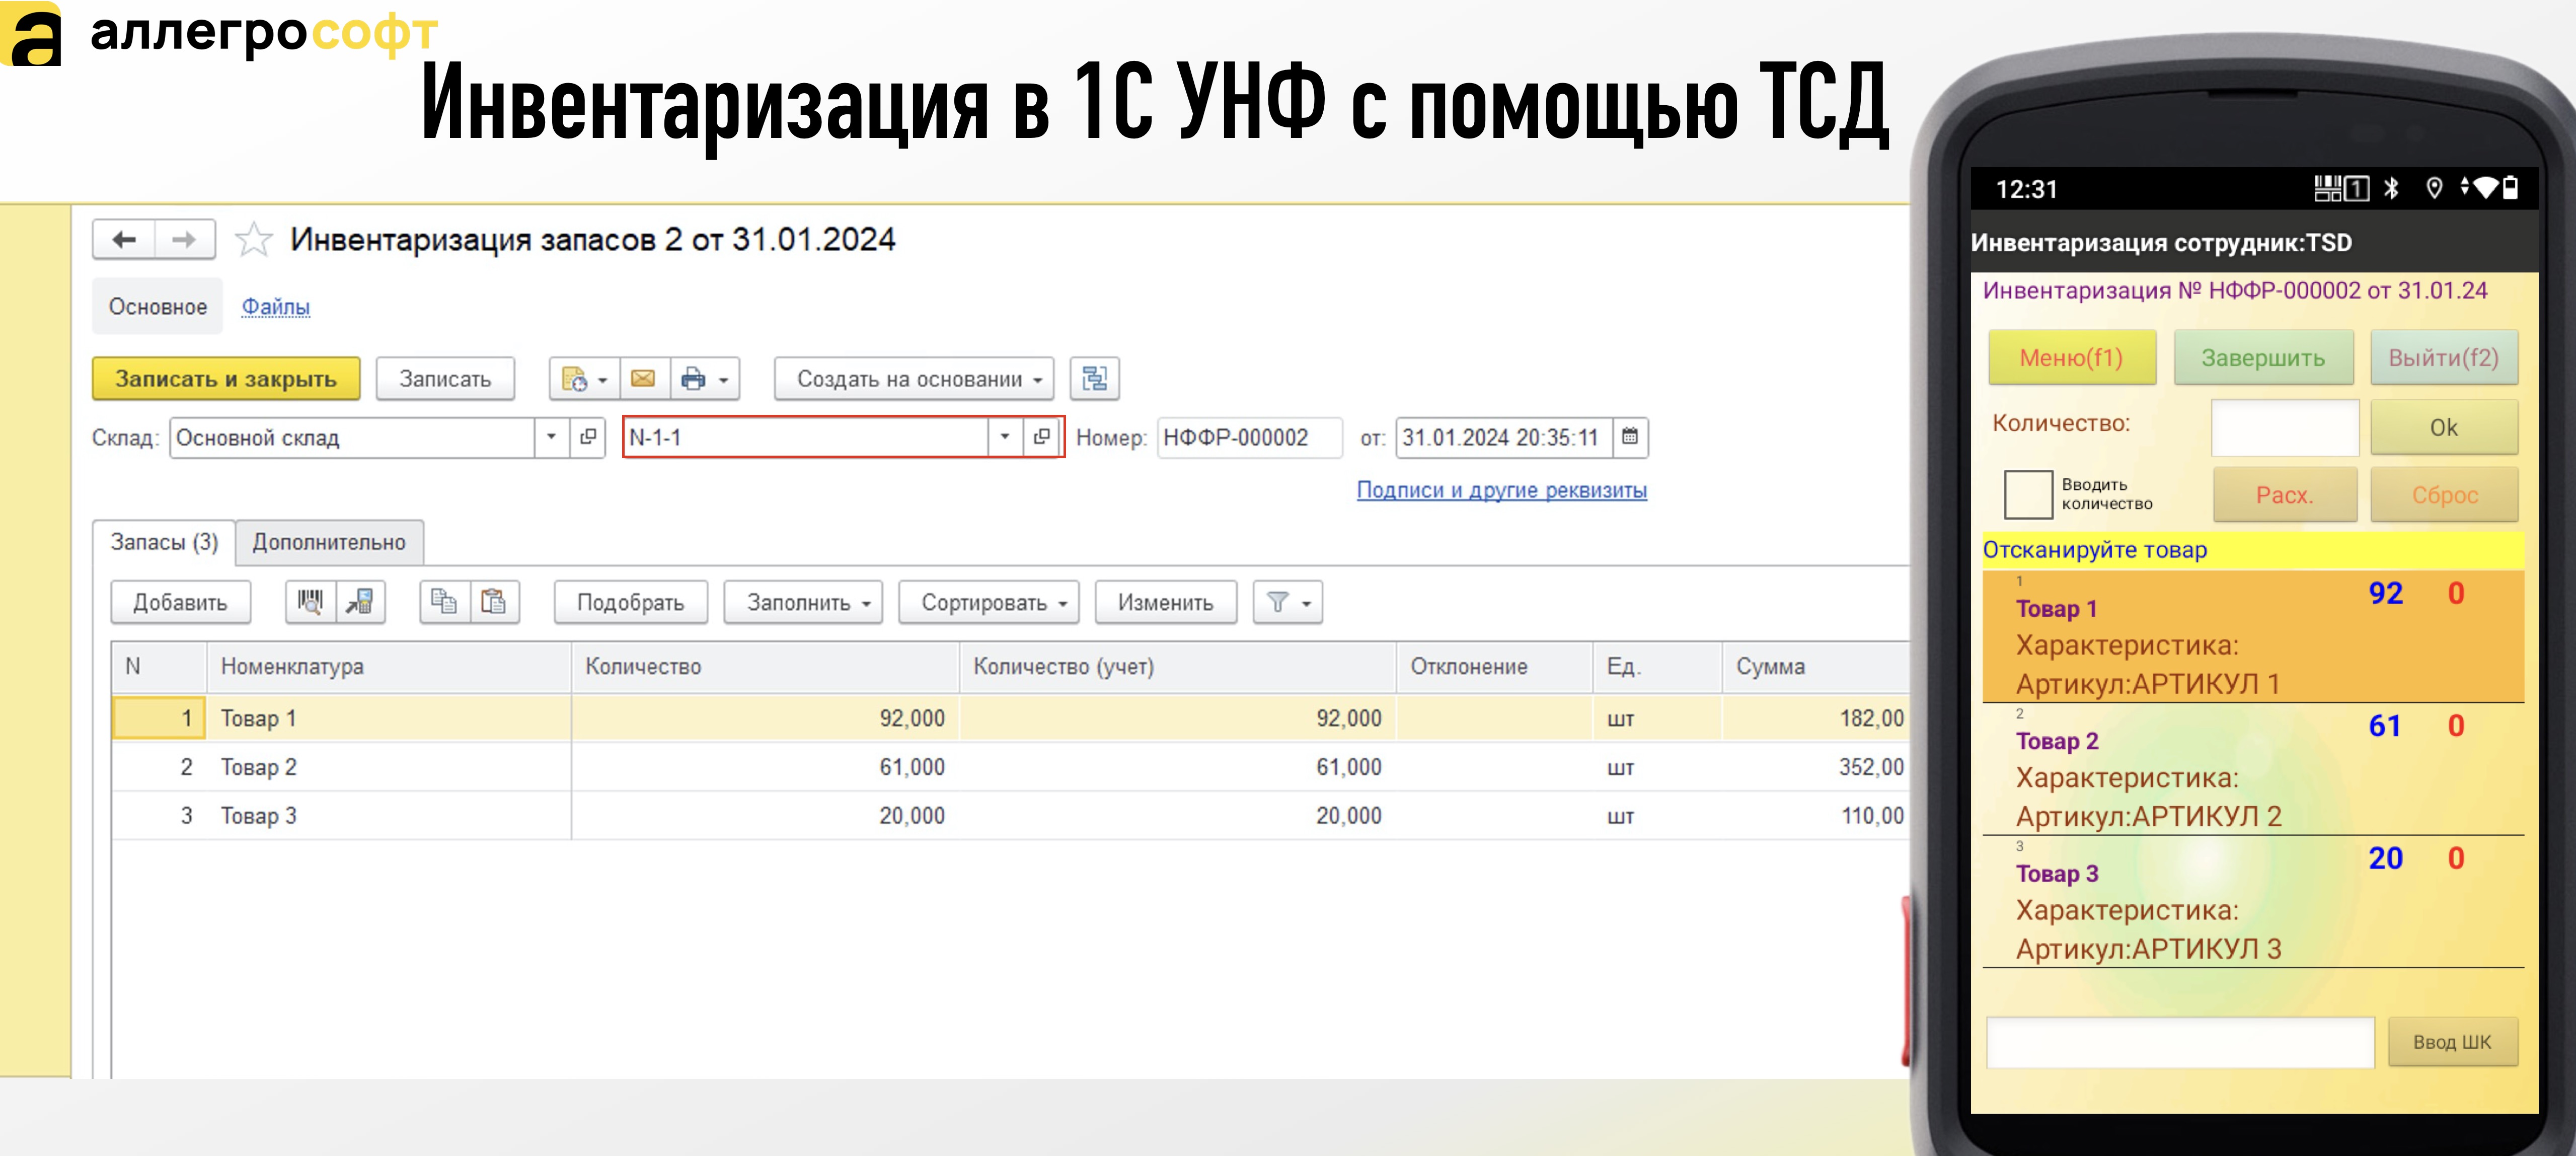
Task: Open the document structure icon button
Action: coord(1095,379)
